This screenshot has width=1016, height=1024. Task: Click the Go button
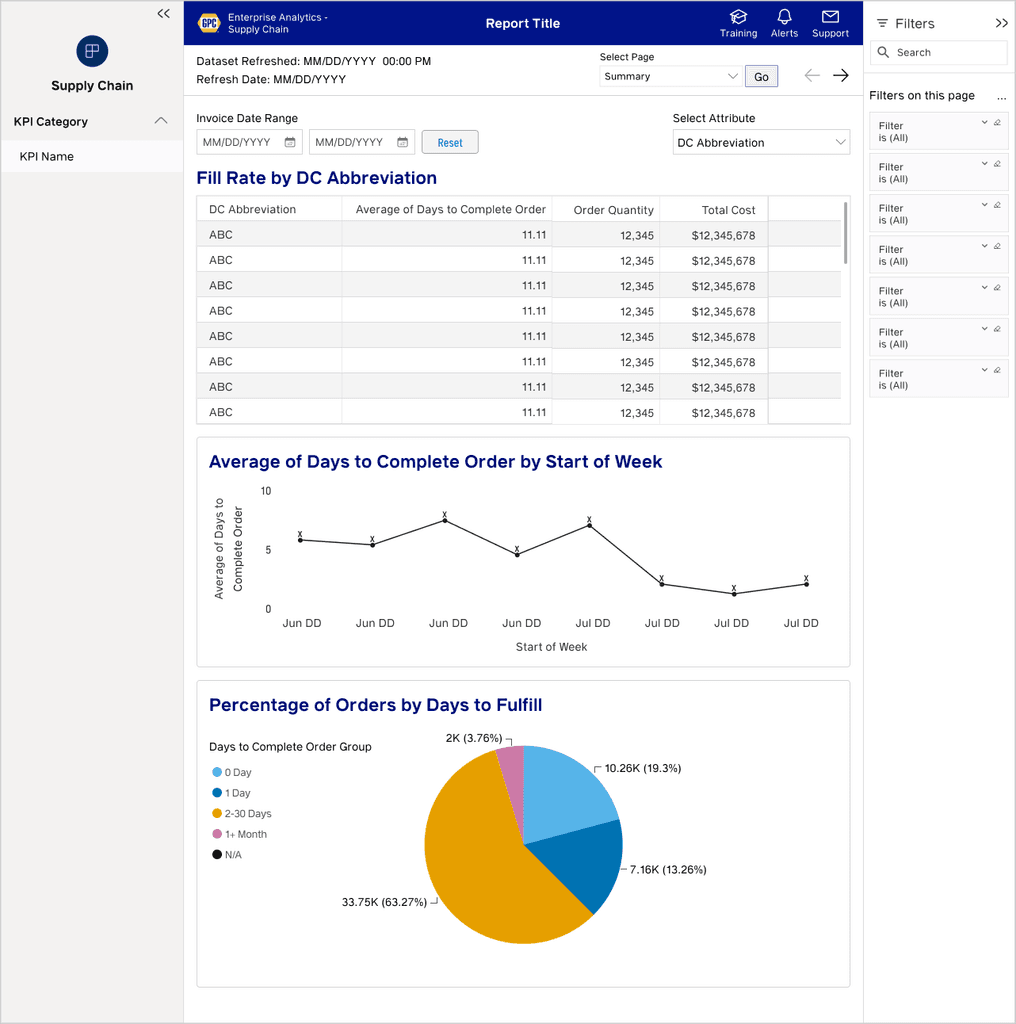[761, 76]
